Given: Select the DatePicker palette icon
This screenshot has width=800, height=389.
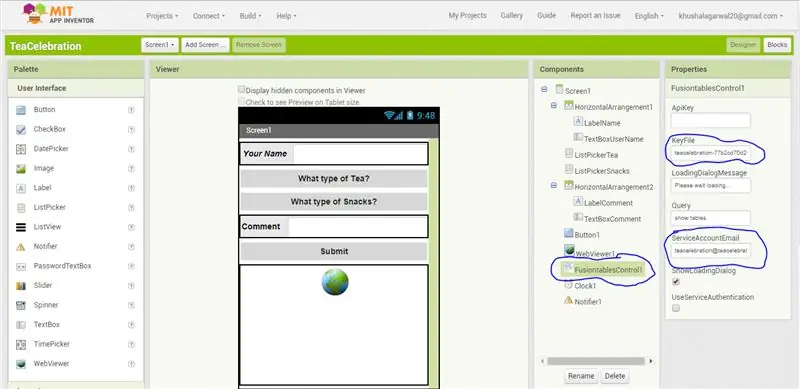Looking at the screenshot, I should [21, 149].
